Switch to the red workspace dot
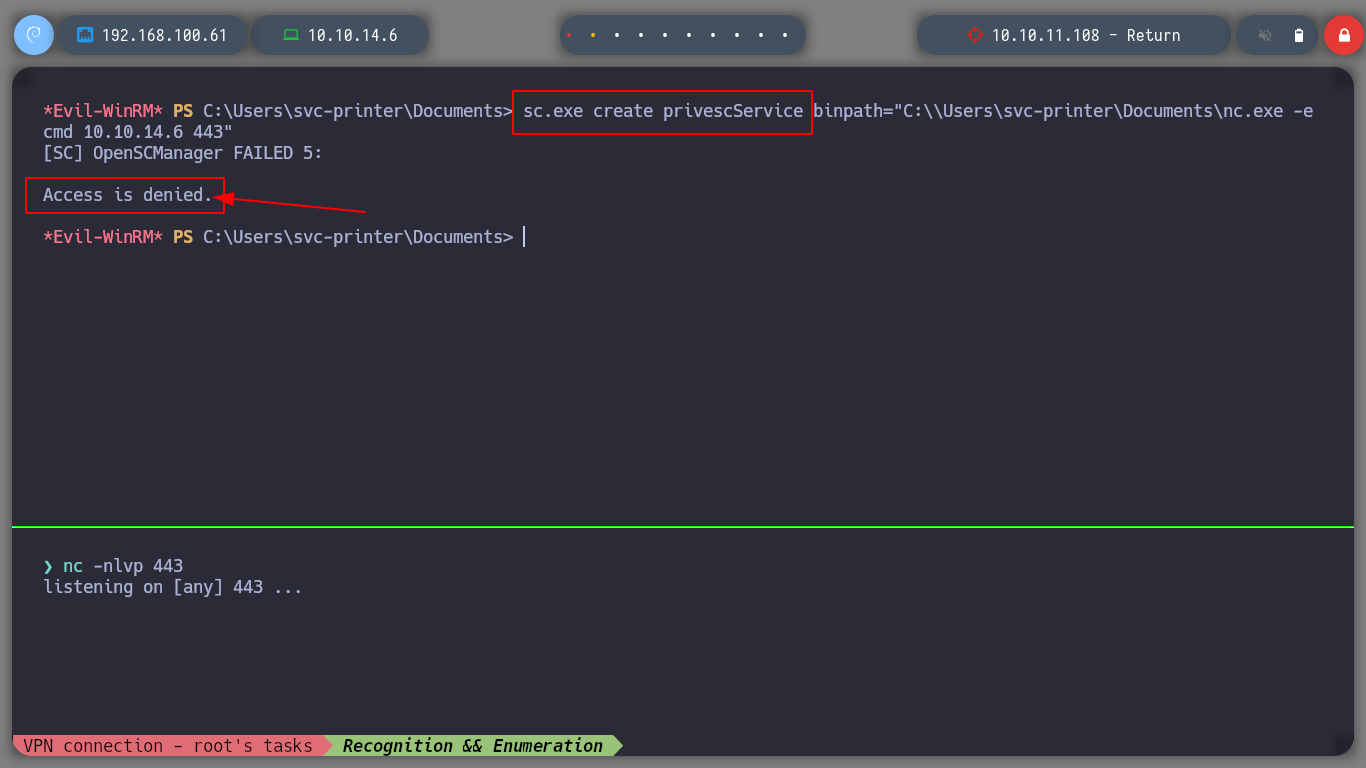 pyautogui.click(x=568, y=35)
